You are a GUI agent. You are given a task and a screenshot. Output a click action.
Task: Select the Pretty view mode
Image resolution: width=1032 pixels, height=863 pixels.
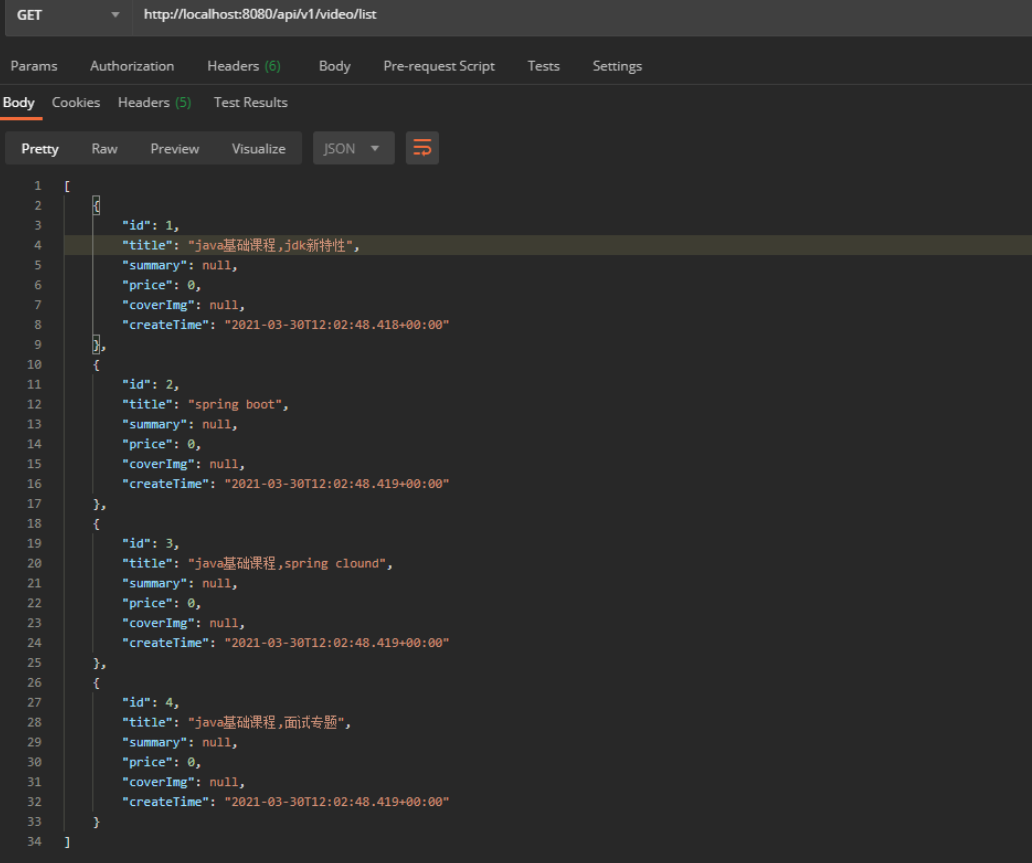pyautogui.click(x=40, y=148)
